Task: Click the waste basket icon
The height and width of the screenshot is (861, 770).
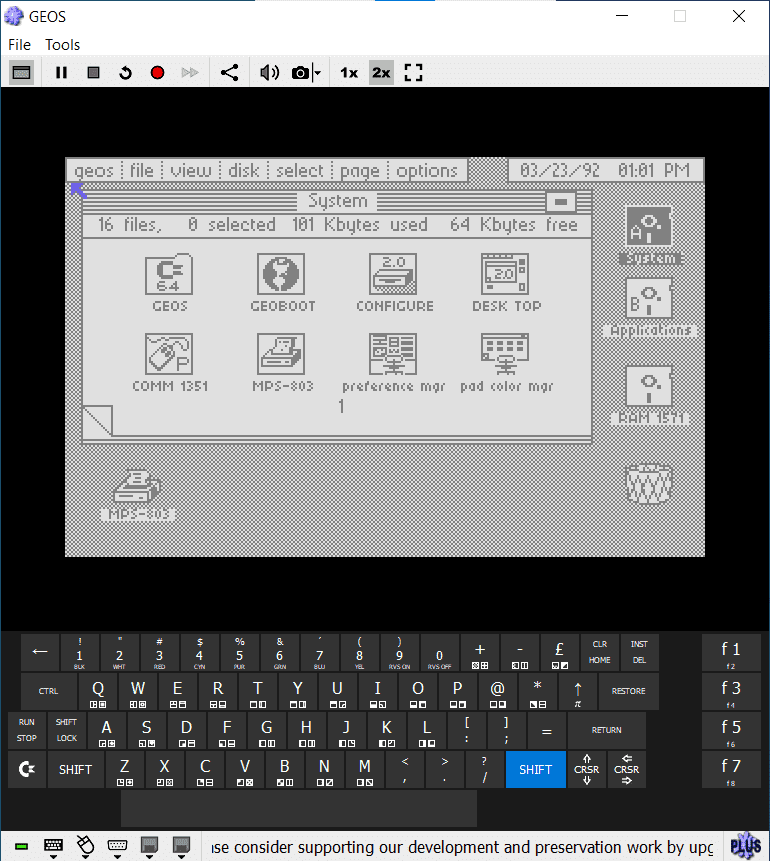Action: [x=649, y=484]
